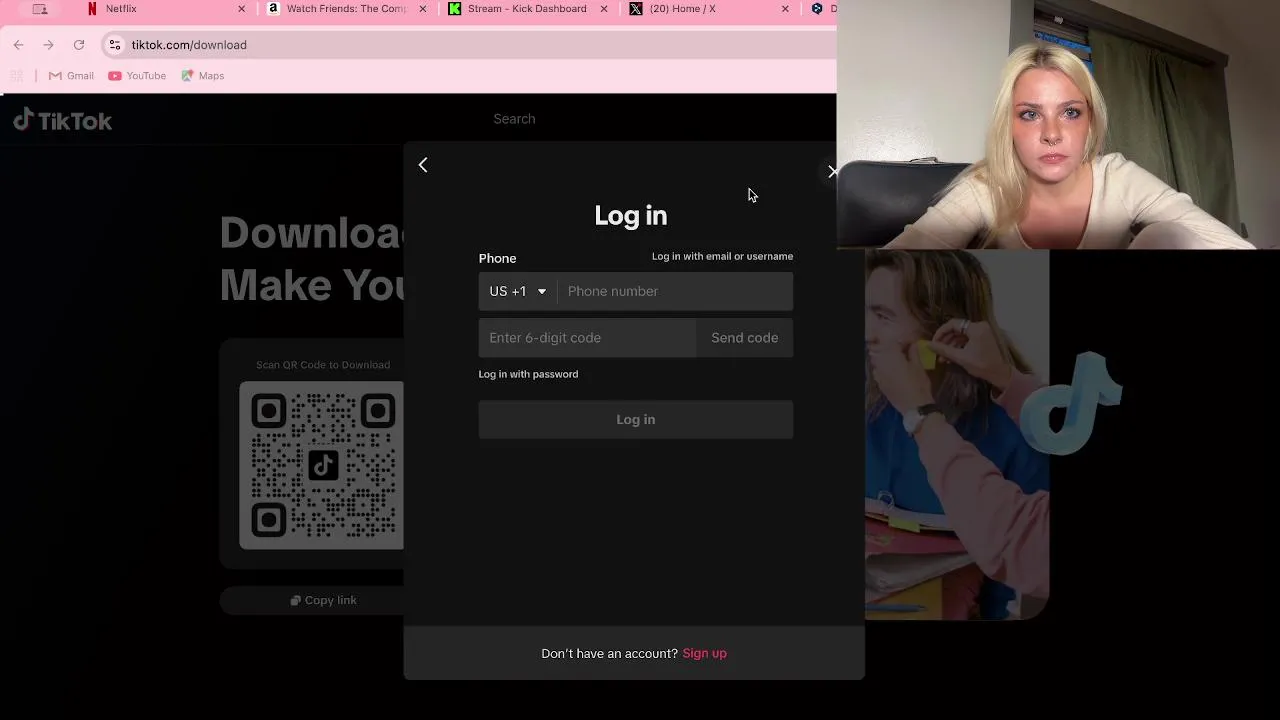Click the Copy link button

coord(323,600)
